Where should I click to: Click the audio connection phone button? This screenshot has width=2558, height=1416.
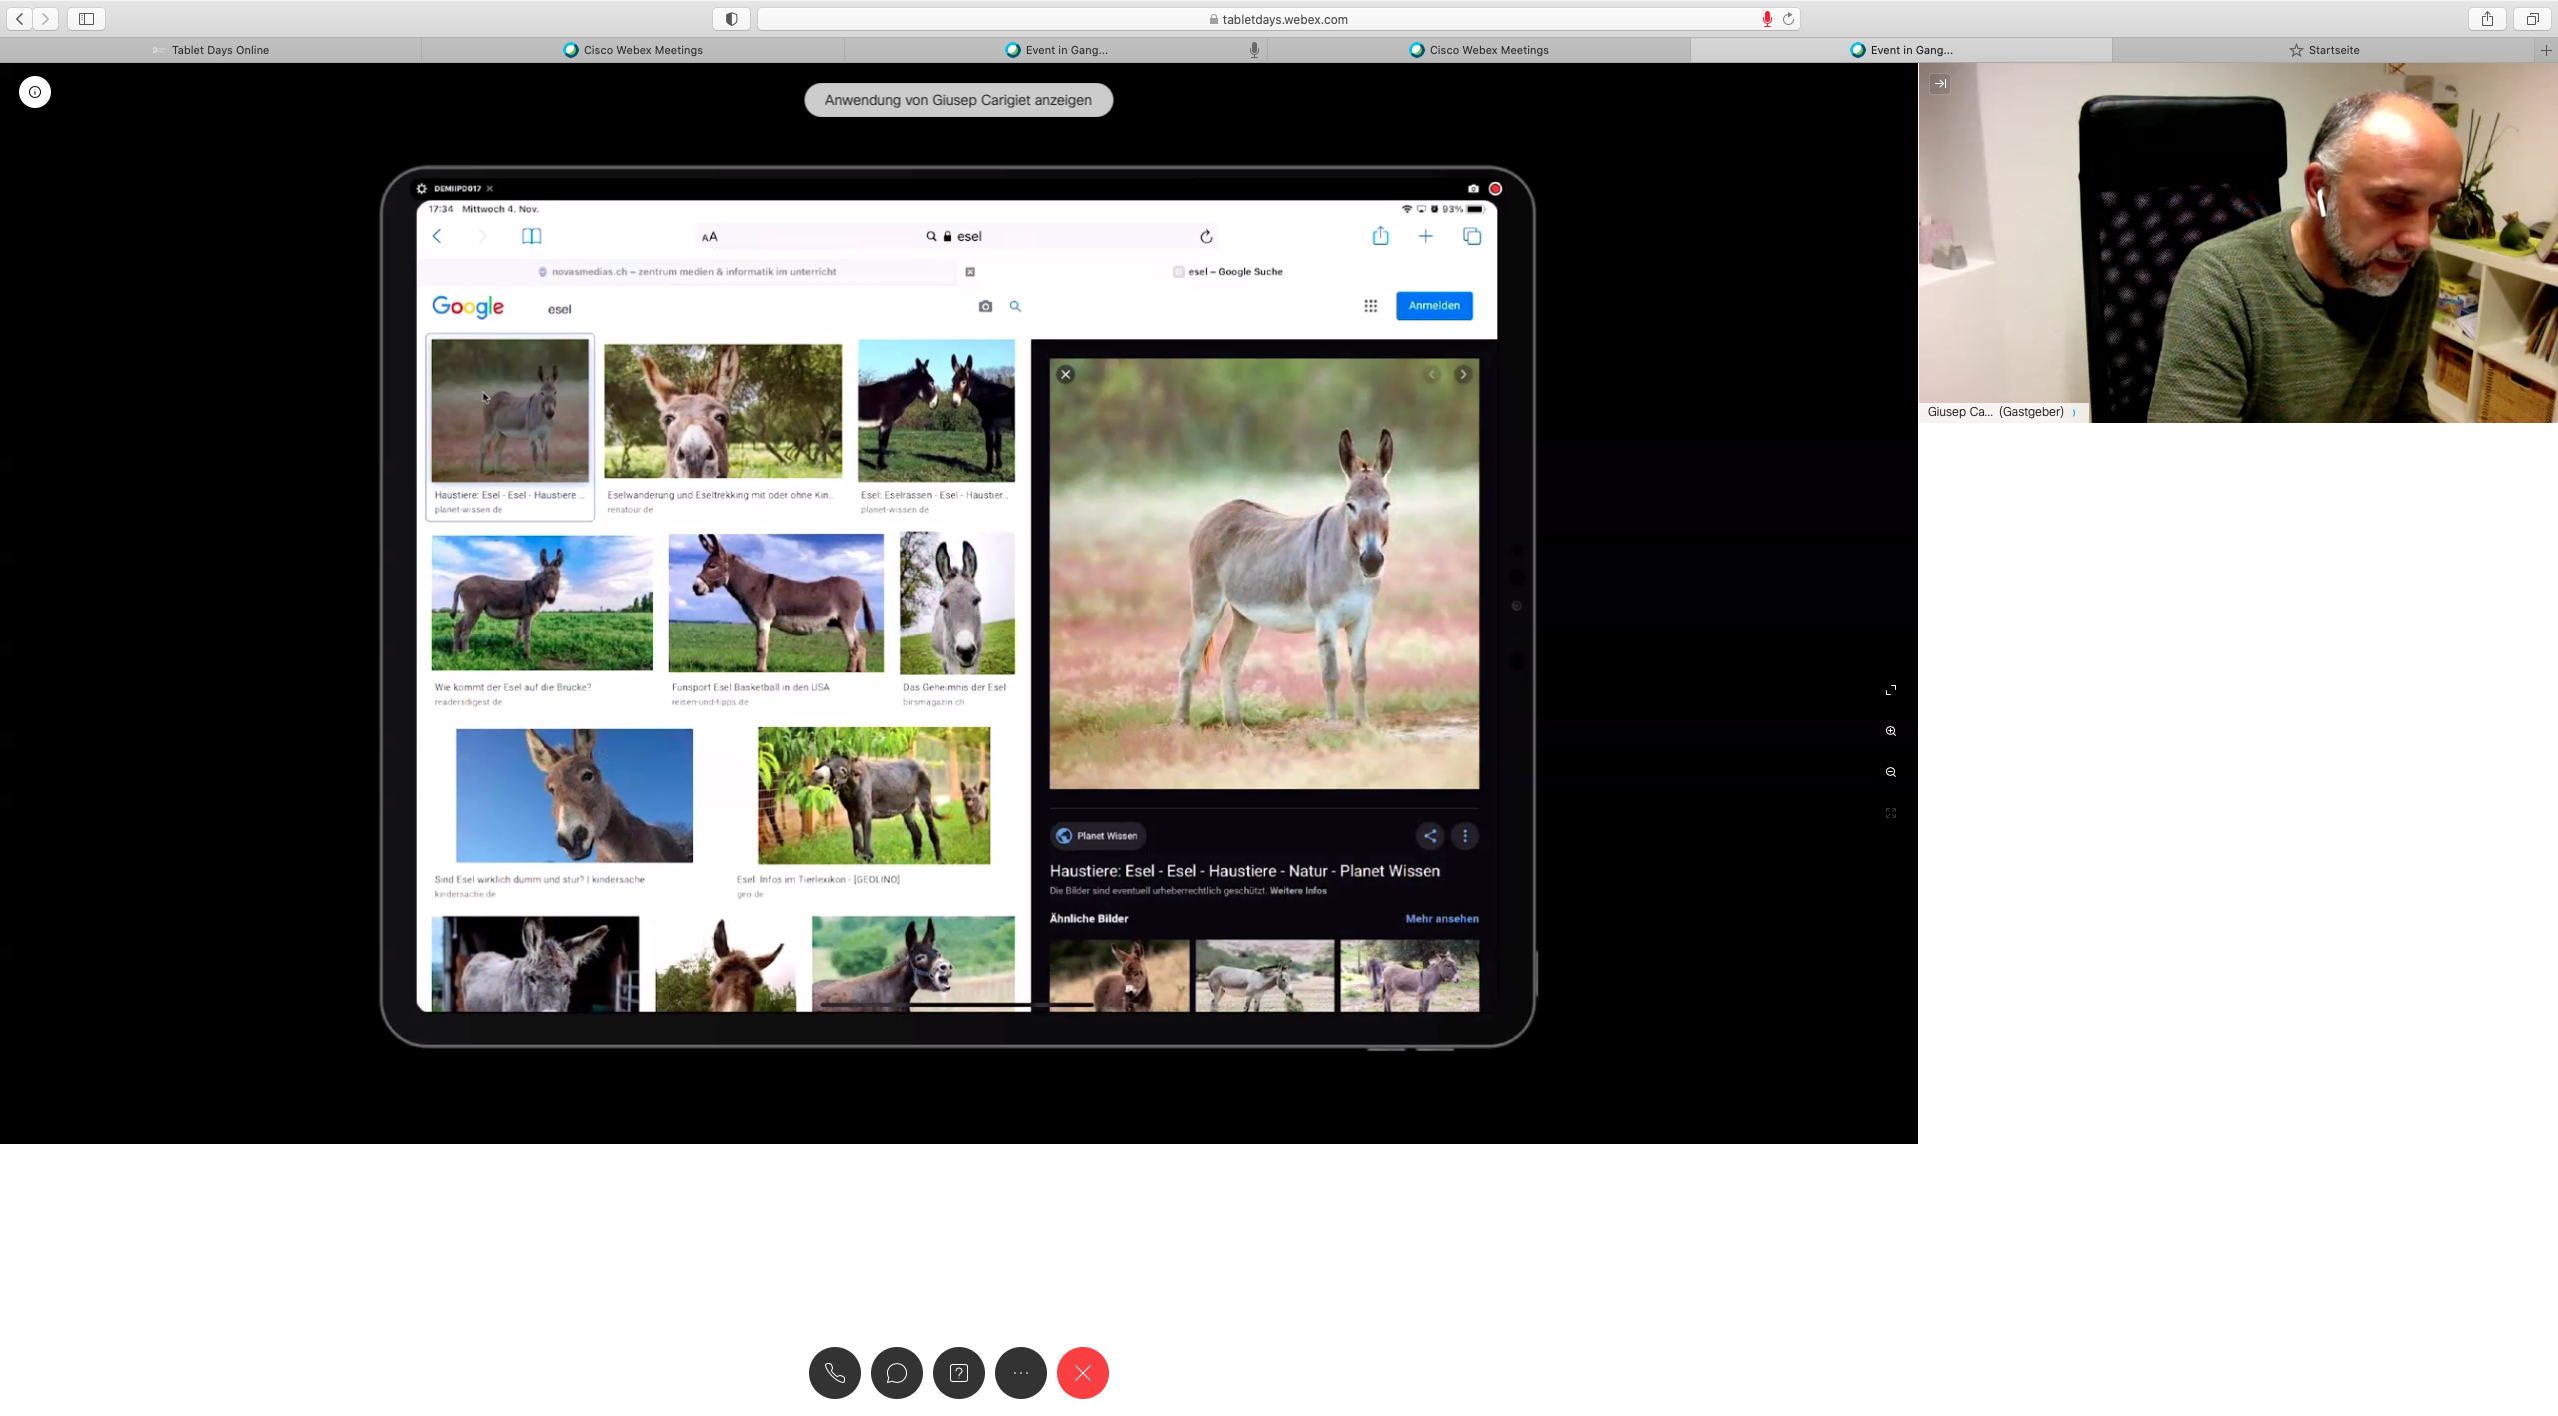tap(834, 1373)
